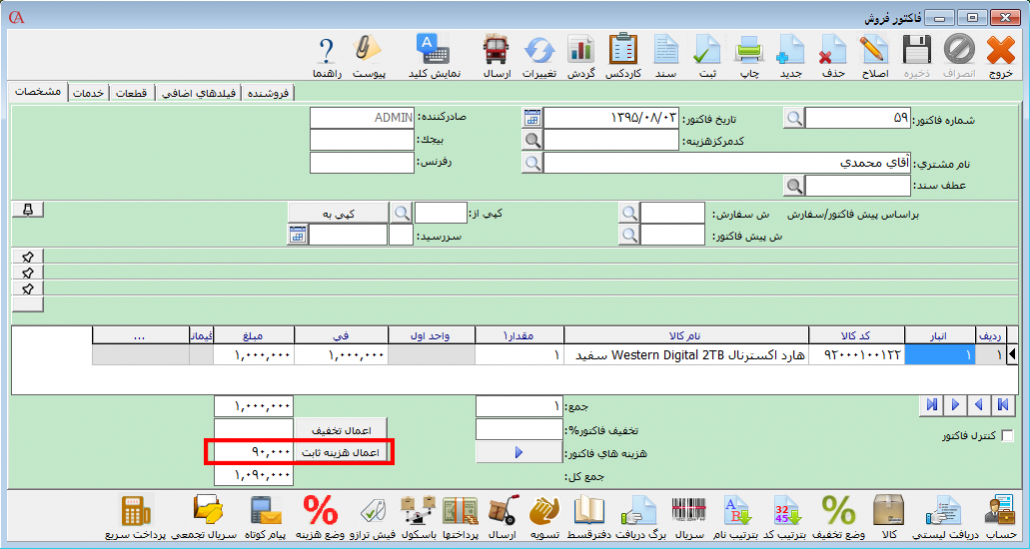
Task: Open the calendar picker for تاریخ فاکتور
Action: point(532,118)
